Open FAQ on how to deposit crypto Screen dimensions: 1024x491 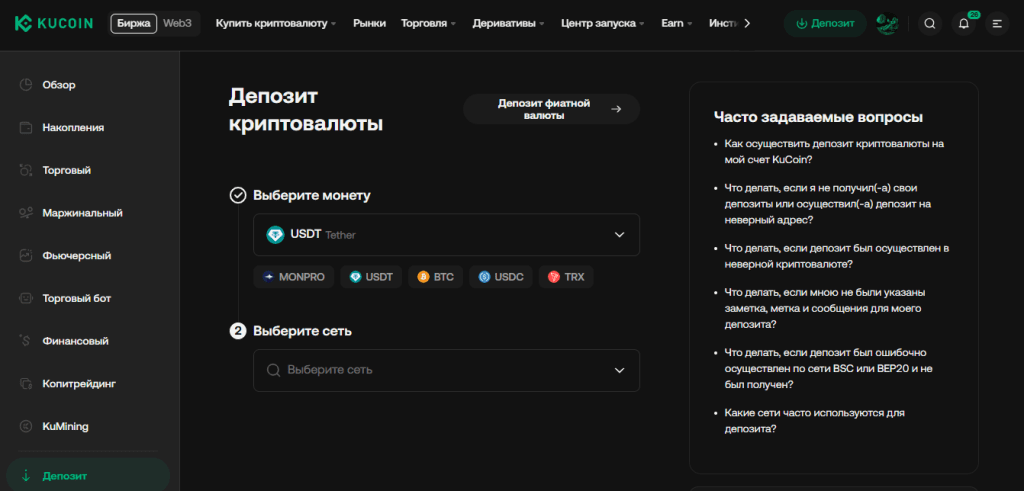click(834, 151)
